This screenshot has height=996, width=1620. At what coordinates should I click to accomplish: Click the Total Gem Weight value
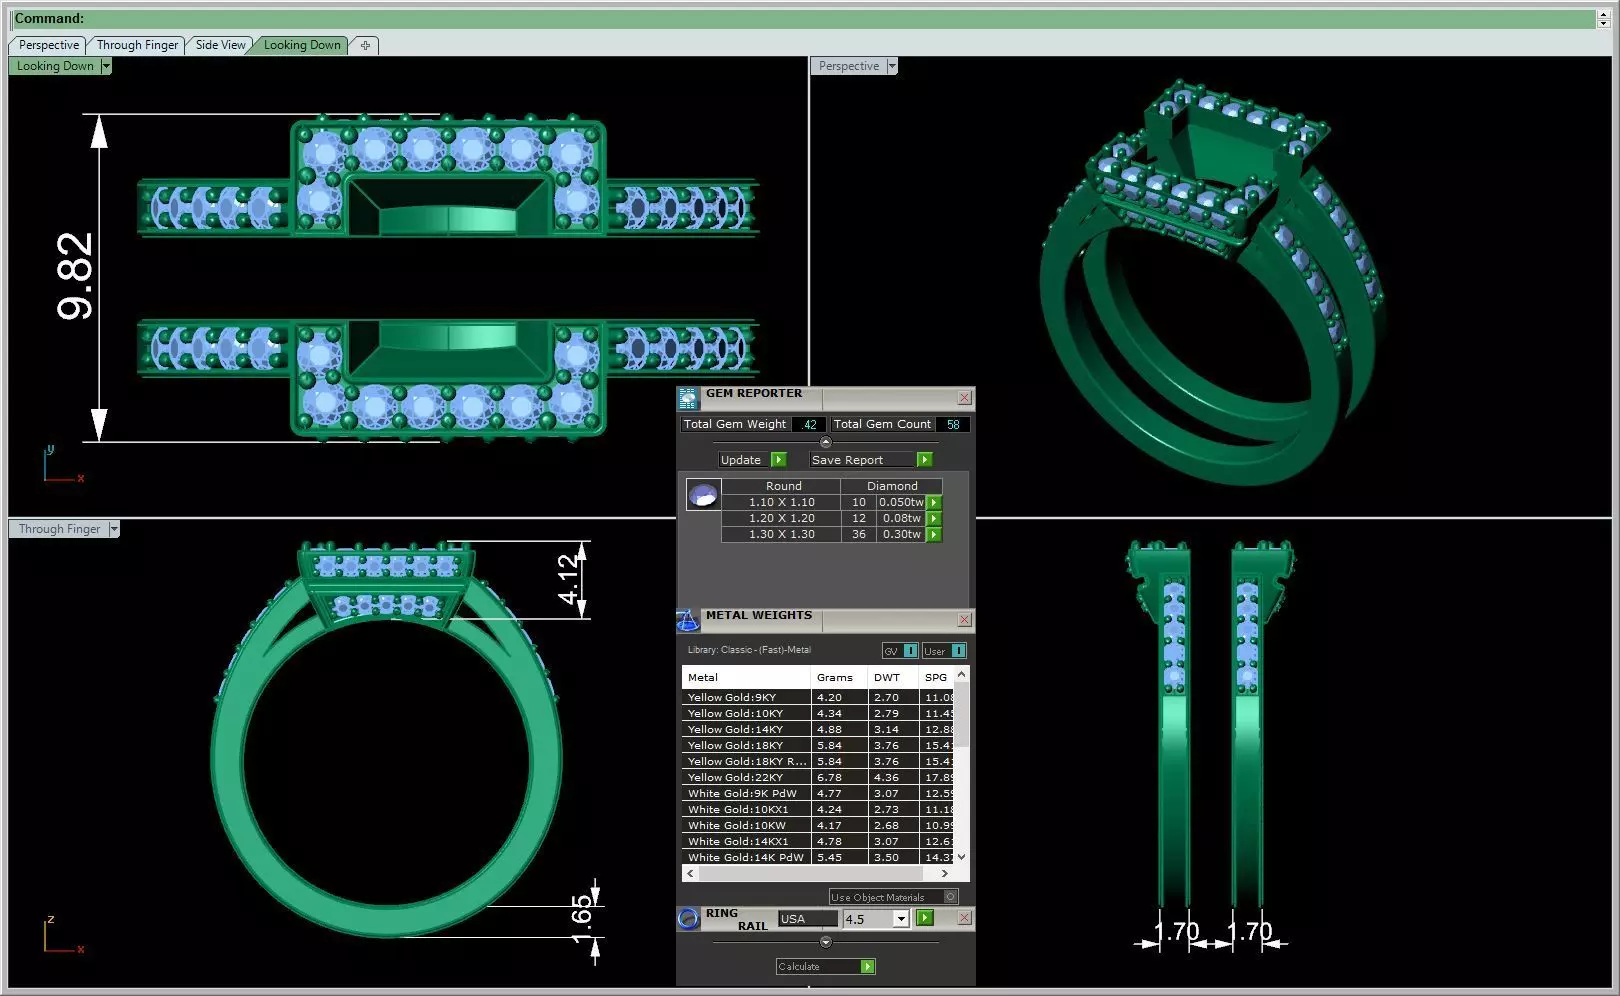(x=809, y=425)
